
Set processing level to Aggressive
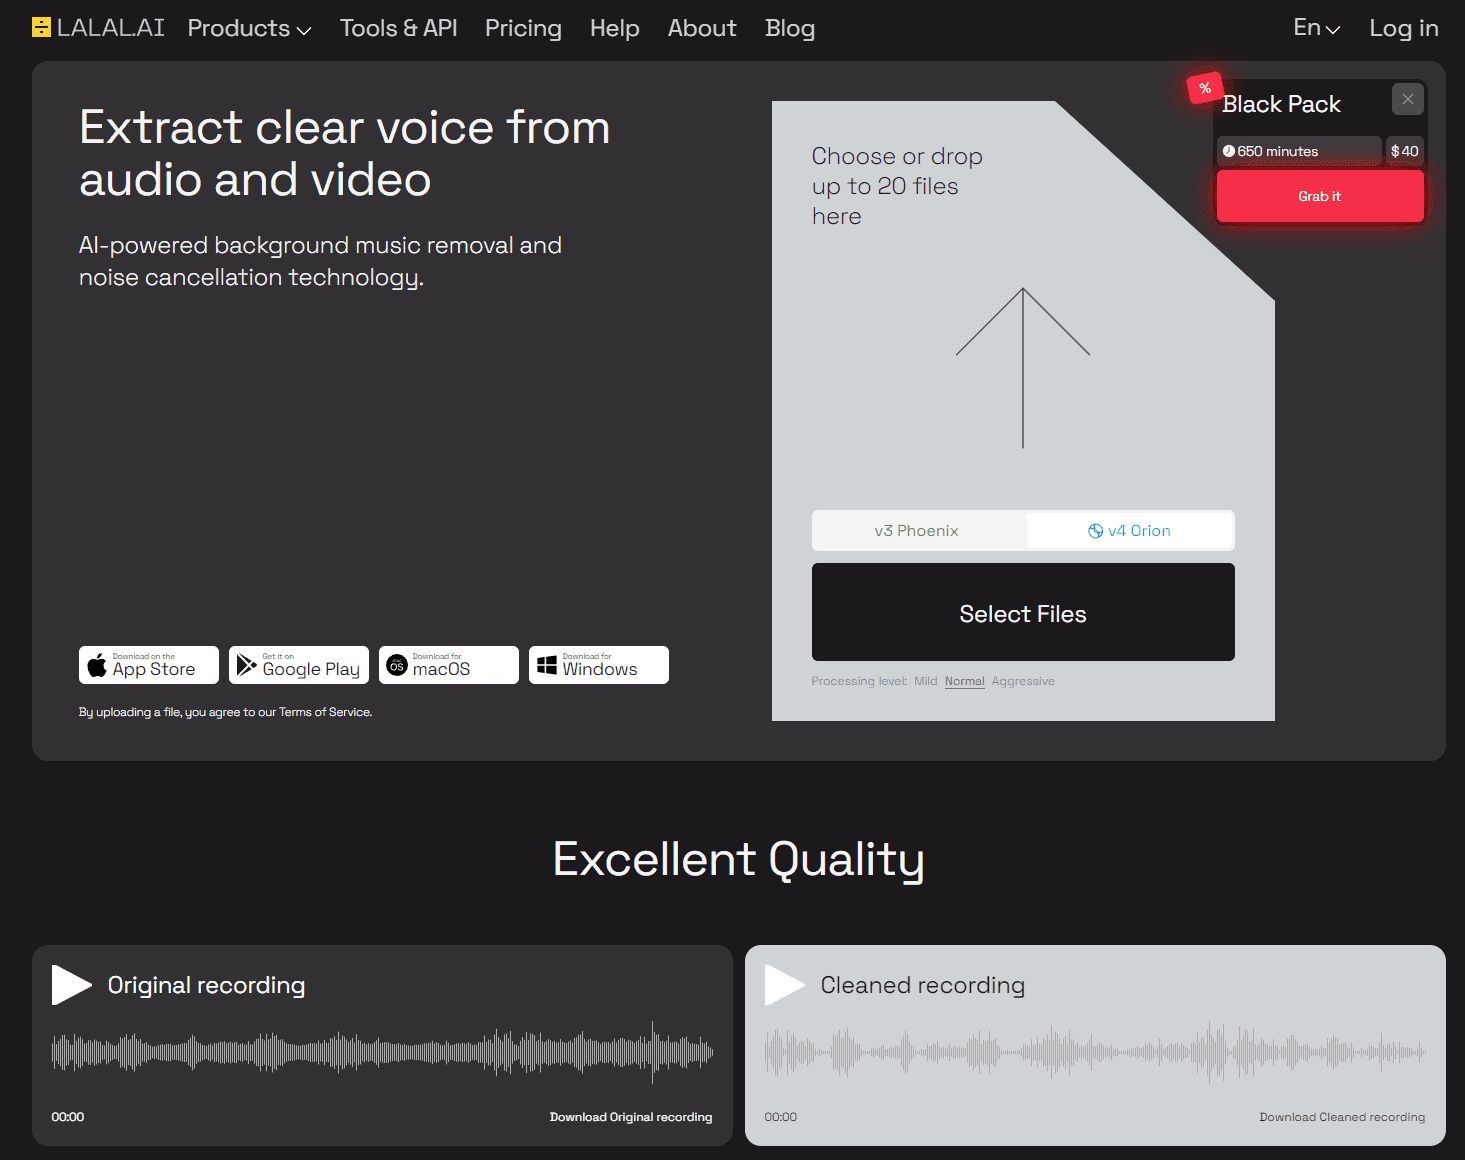pos(1023,680)
